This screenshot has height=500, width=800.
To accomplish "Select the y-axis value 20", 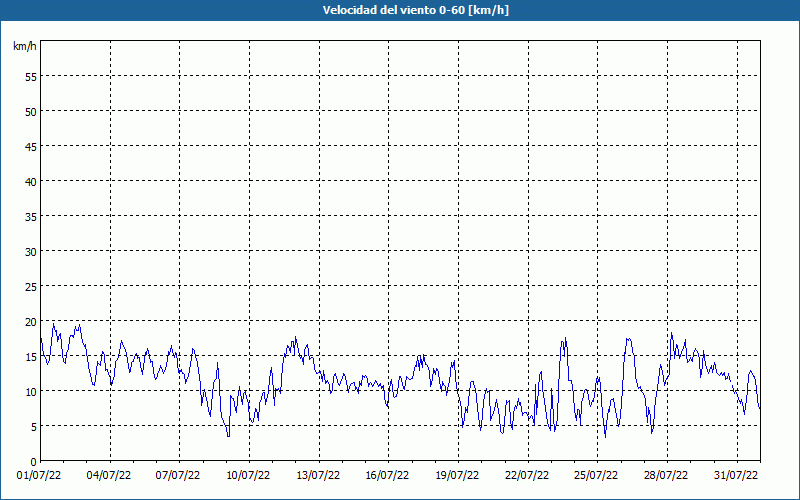I will tap(31, 321).
